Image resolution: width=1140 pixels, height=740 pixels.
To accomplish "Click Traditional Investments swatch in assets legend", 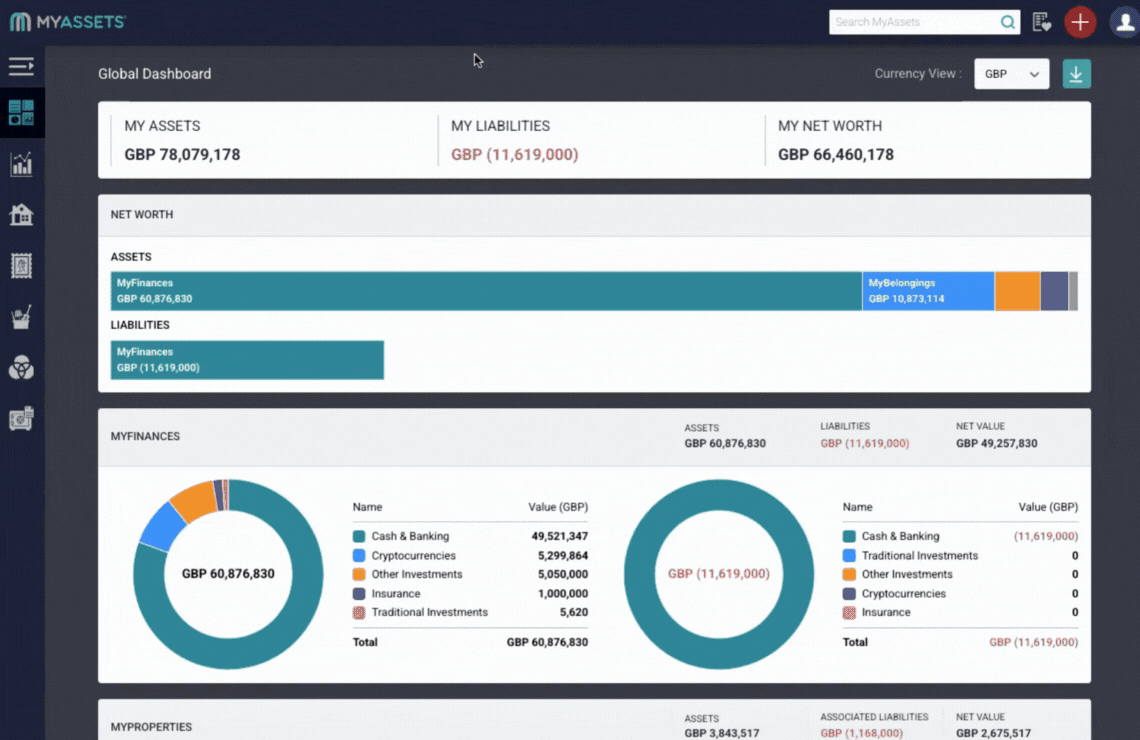I will tap(359, 613).
